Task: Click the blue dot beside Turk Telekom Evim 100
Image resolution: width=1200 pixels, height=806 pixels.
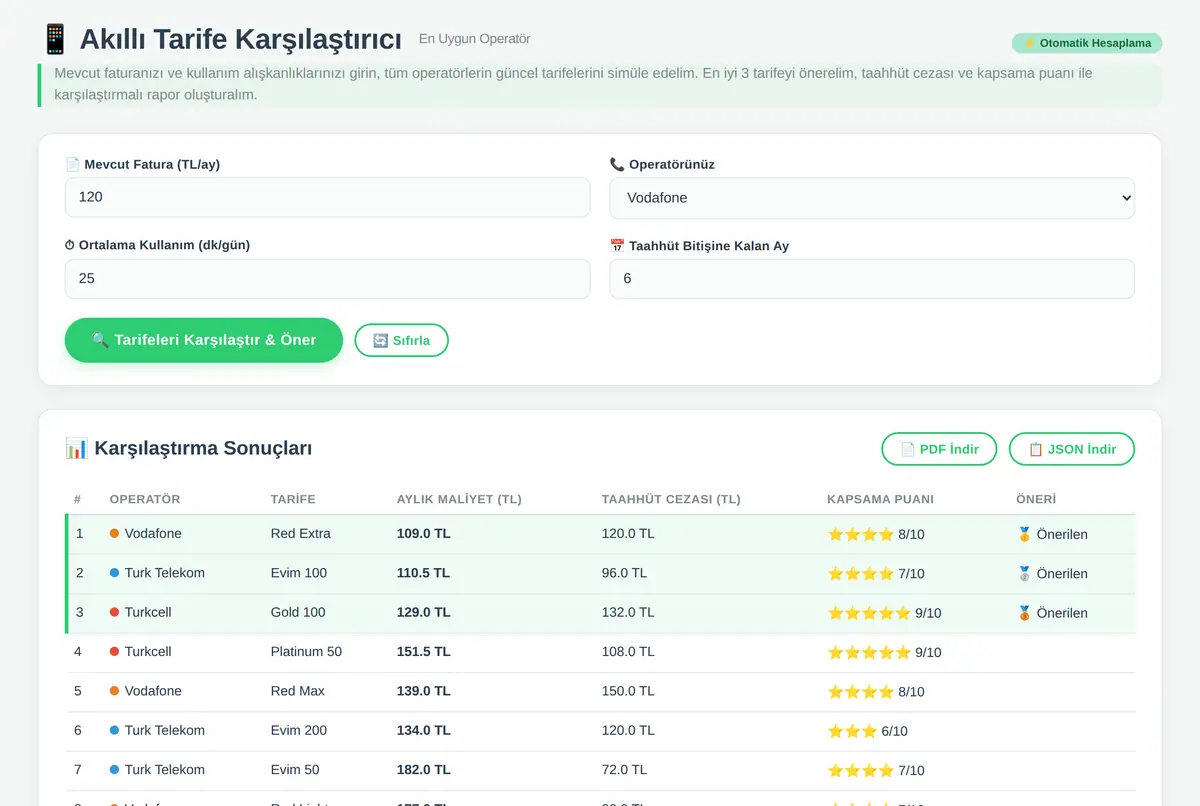Action: pos(114,573)
